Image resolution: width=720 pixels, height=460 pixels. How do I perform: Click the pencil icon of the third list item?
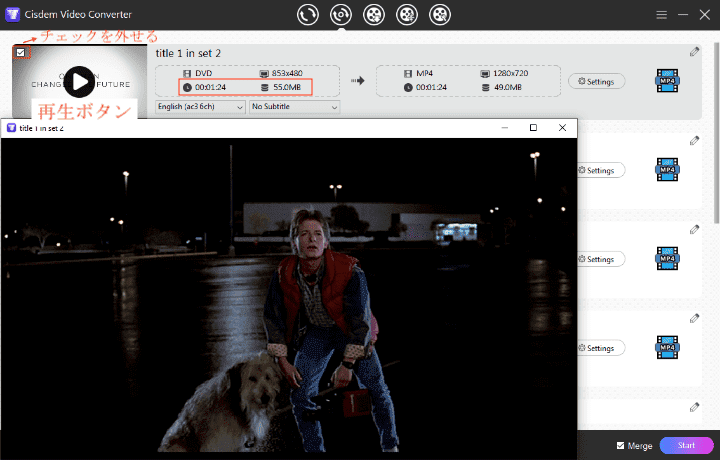click(694, 230)
